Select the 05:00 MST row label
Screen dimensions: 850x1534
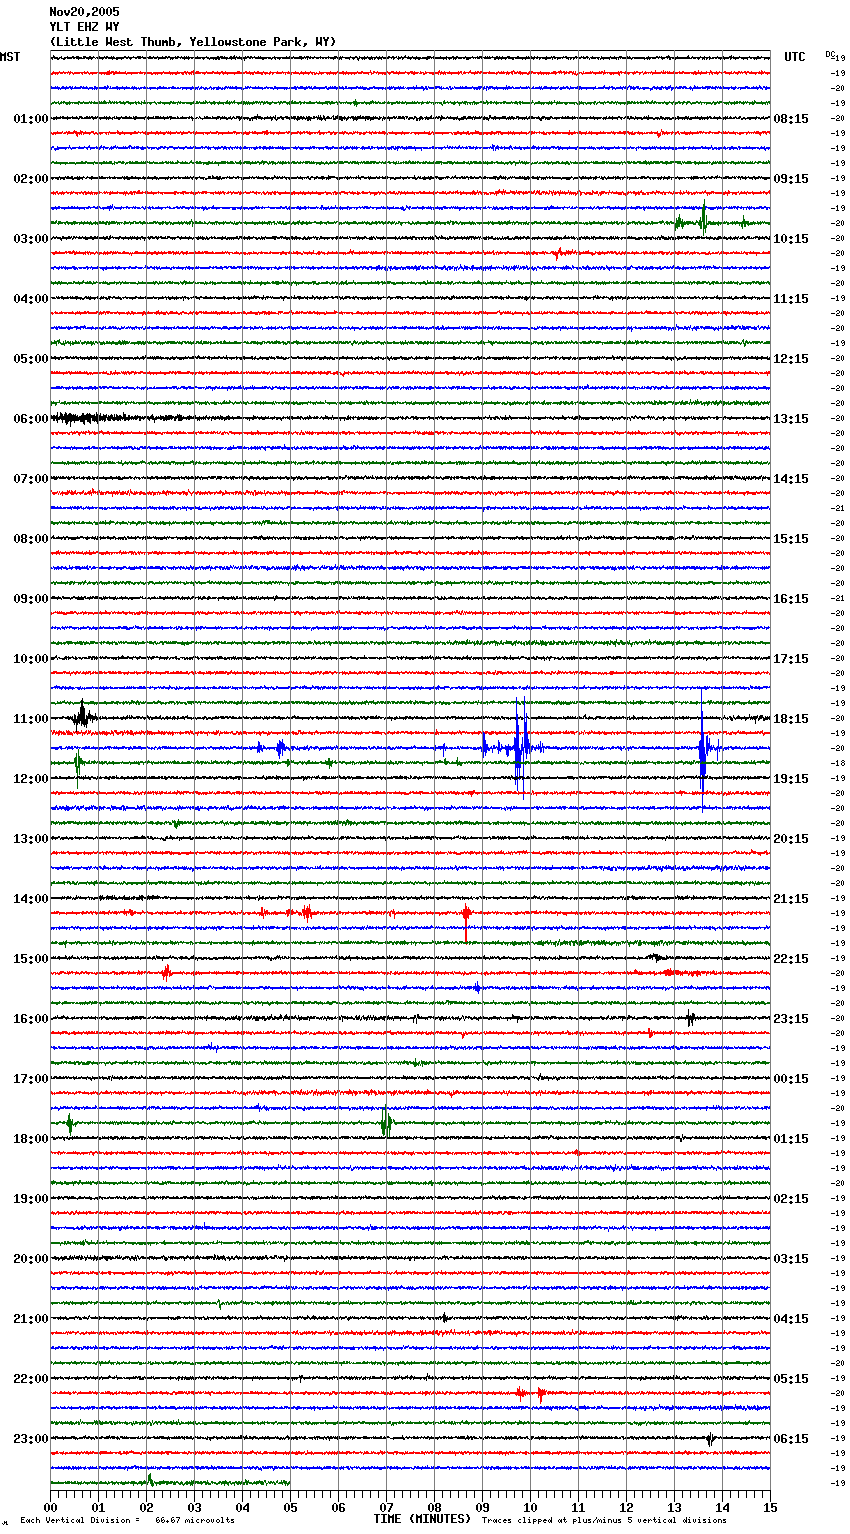tap(31, 359)
